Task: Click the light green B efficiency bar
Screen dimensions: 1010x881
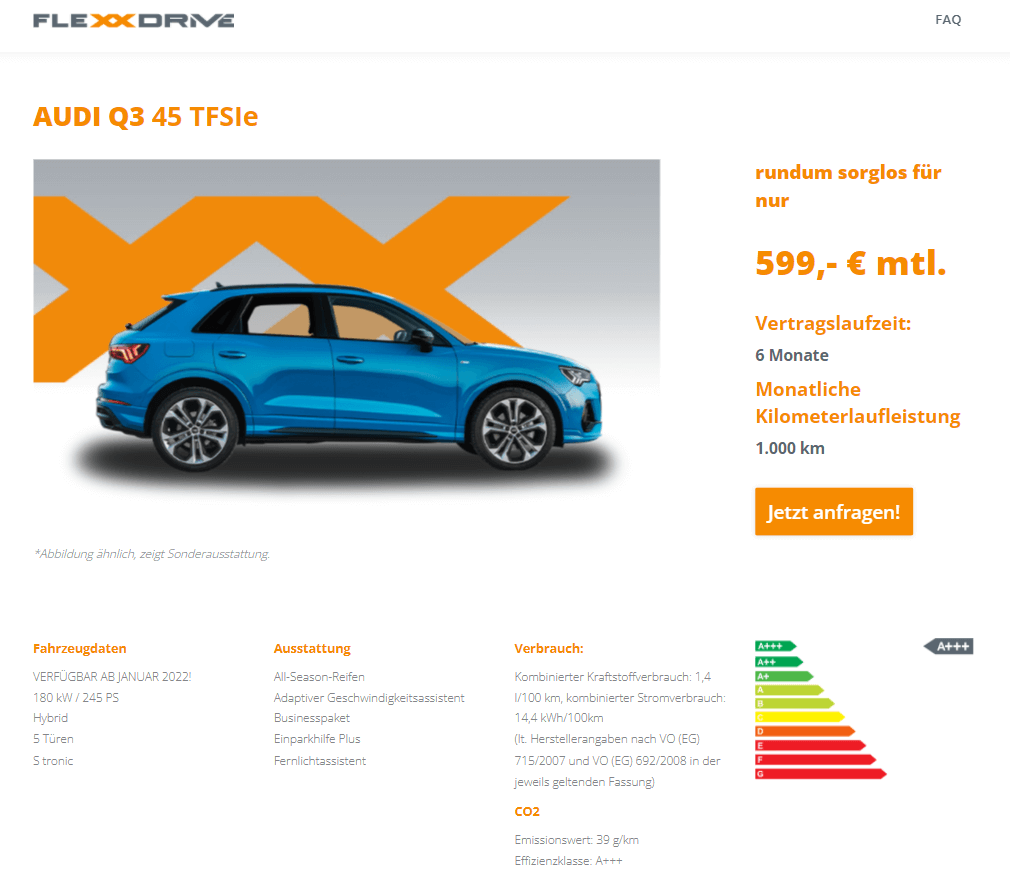Action: pos(794,703)
